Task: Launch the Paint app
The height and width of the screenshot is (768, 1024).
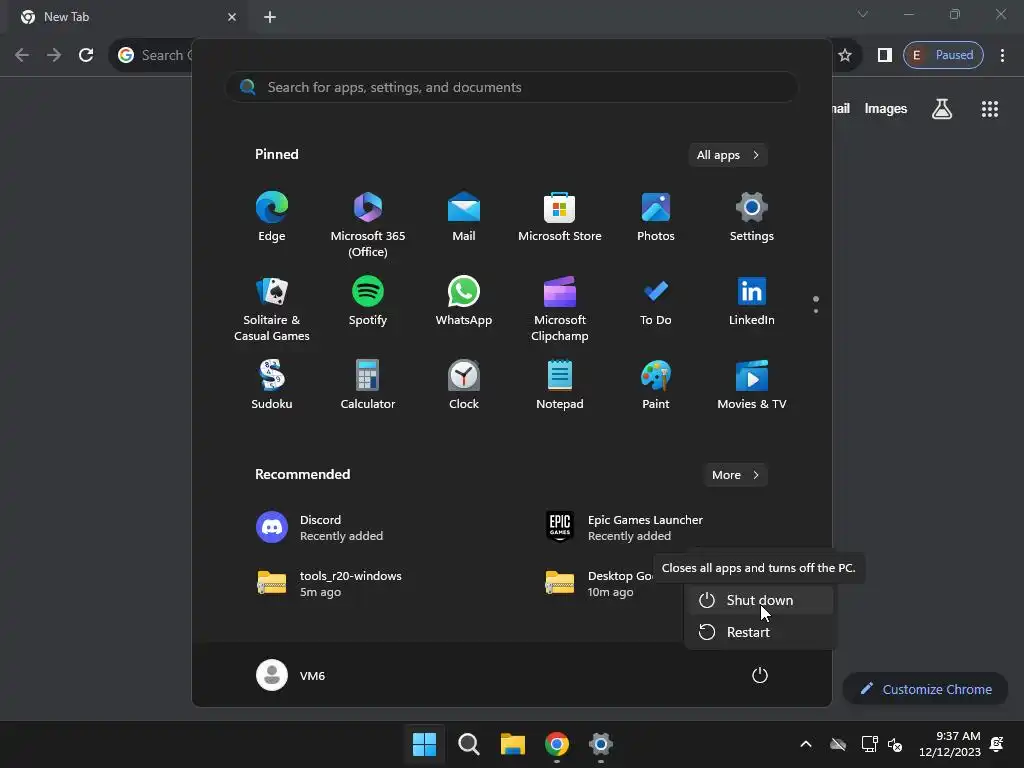Action: 656,385
